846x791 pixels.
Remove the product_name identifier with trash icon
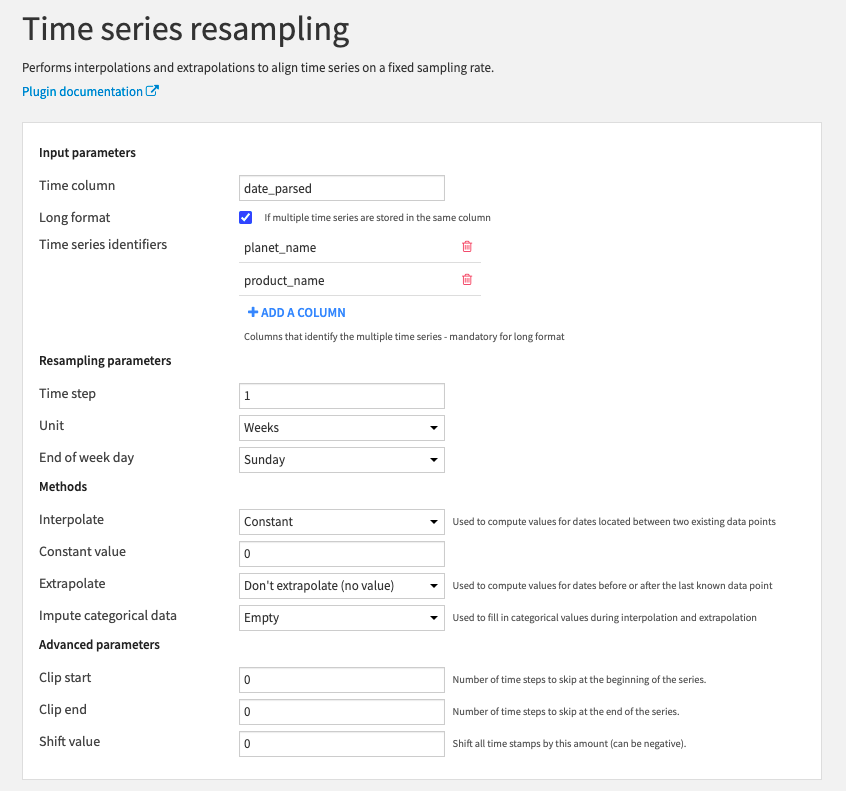pyautogui.click(x=466, y=280)
